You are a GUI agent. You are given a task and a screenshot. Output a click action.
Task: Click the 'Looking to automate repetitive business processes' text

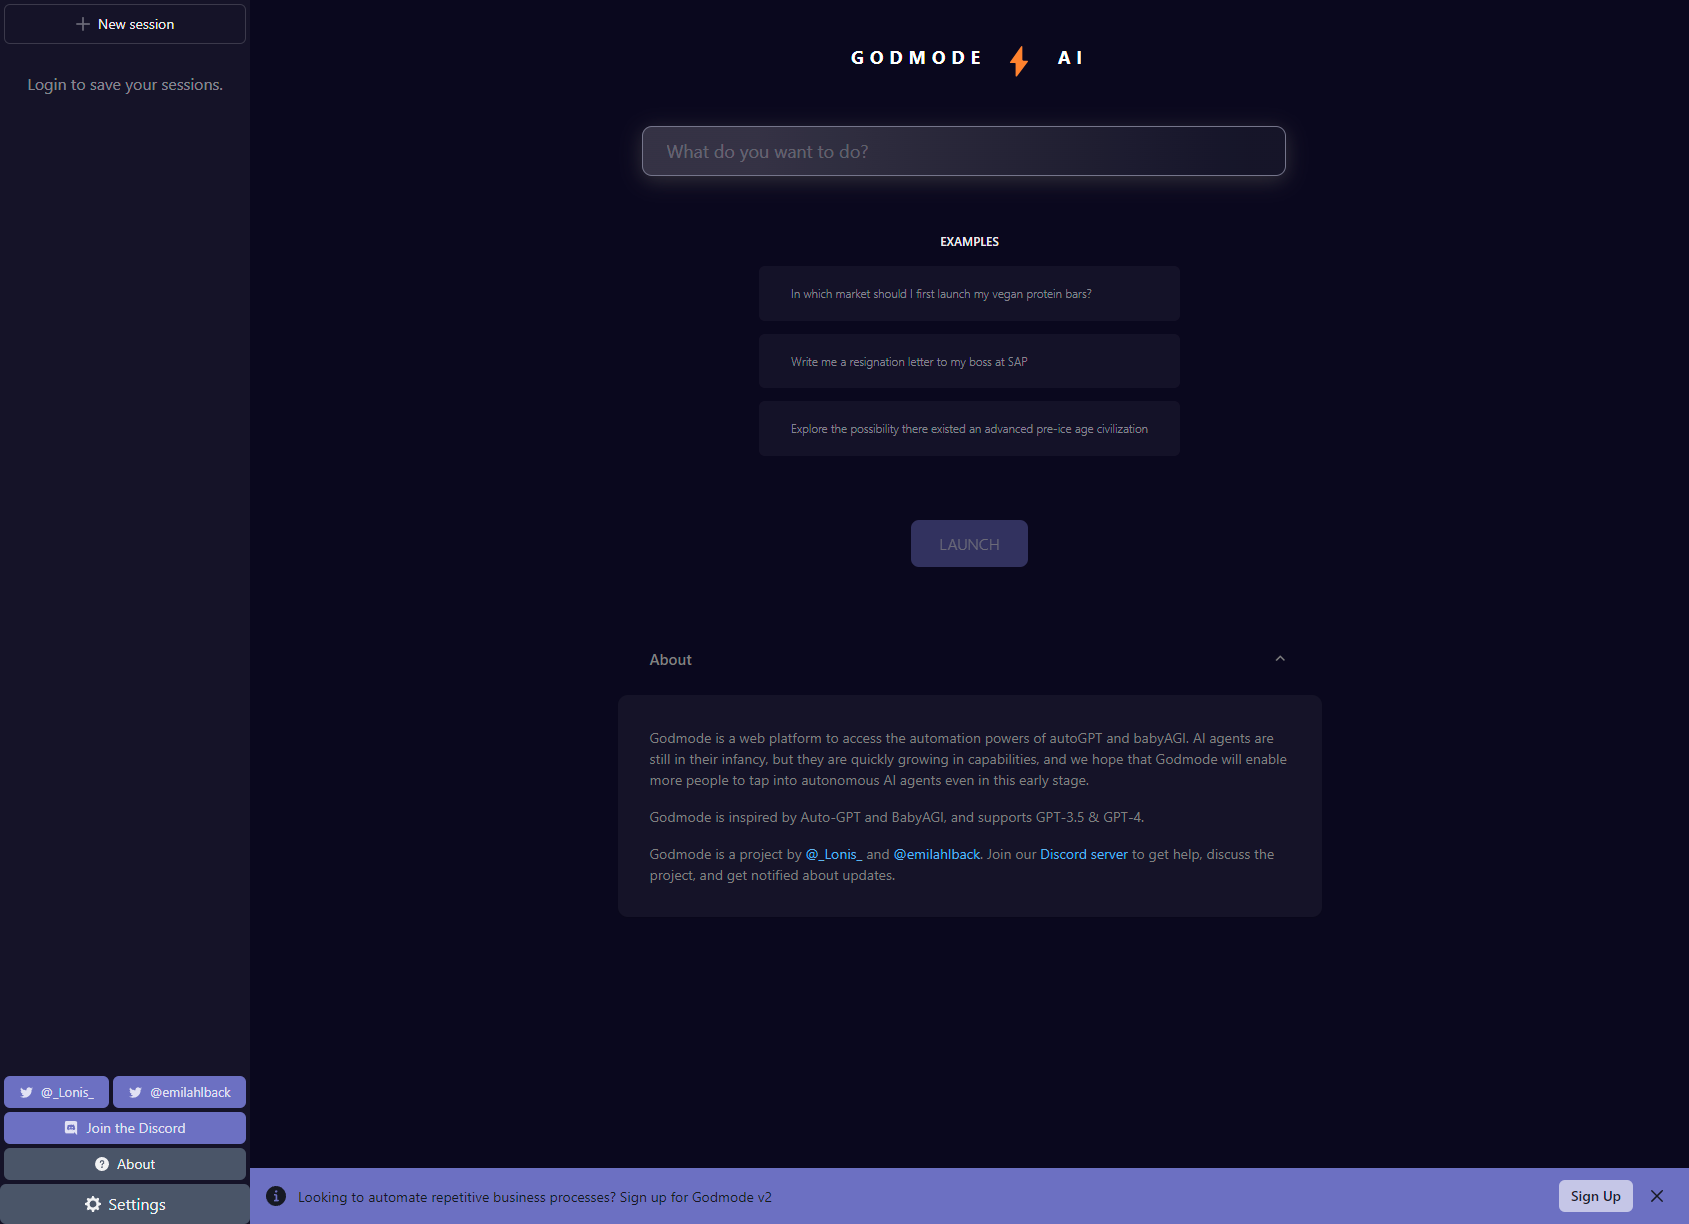point(535,1197)
